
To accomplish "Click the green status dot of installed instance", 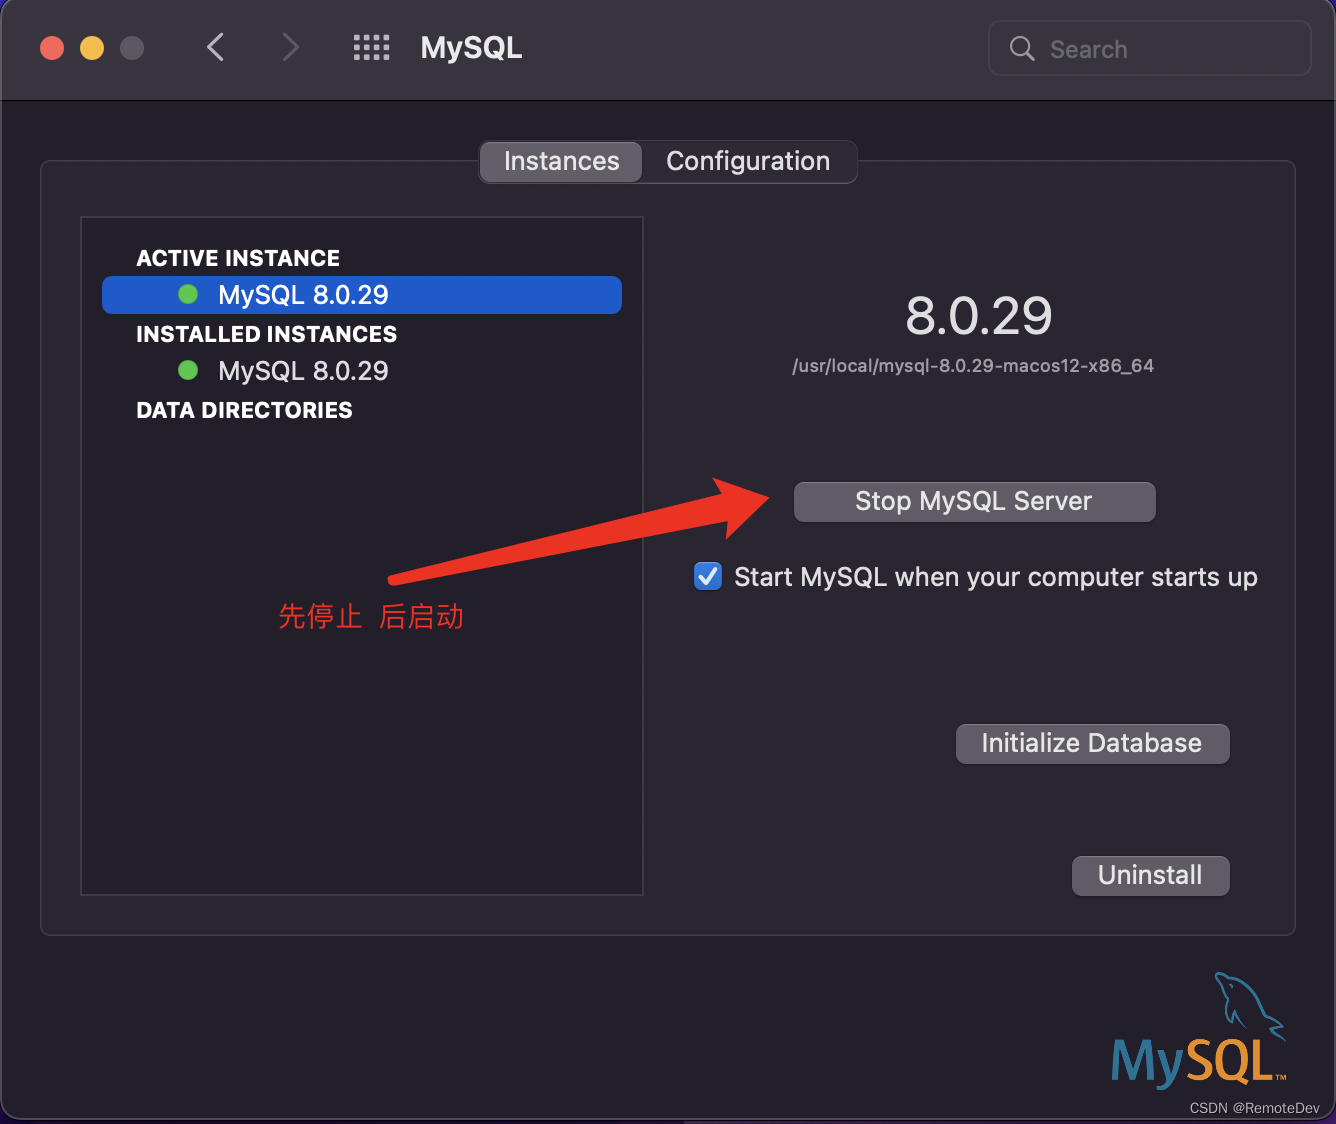I will 188,370.
